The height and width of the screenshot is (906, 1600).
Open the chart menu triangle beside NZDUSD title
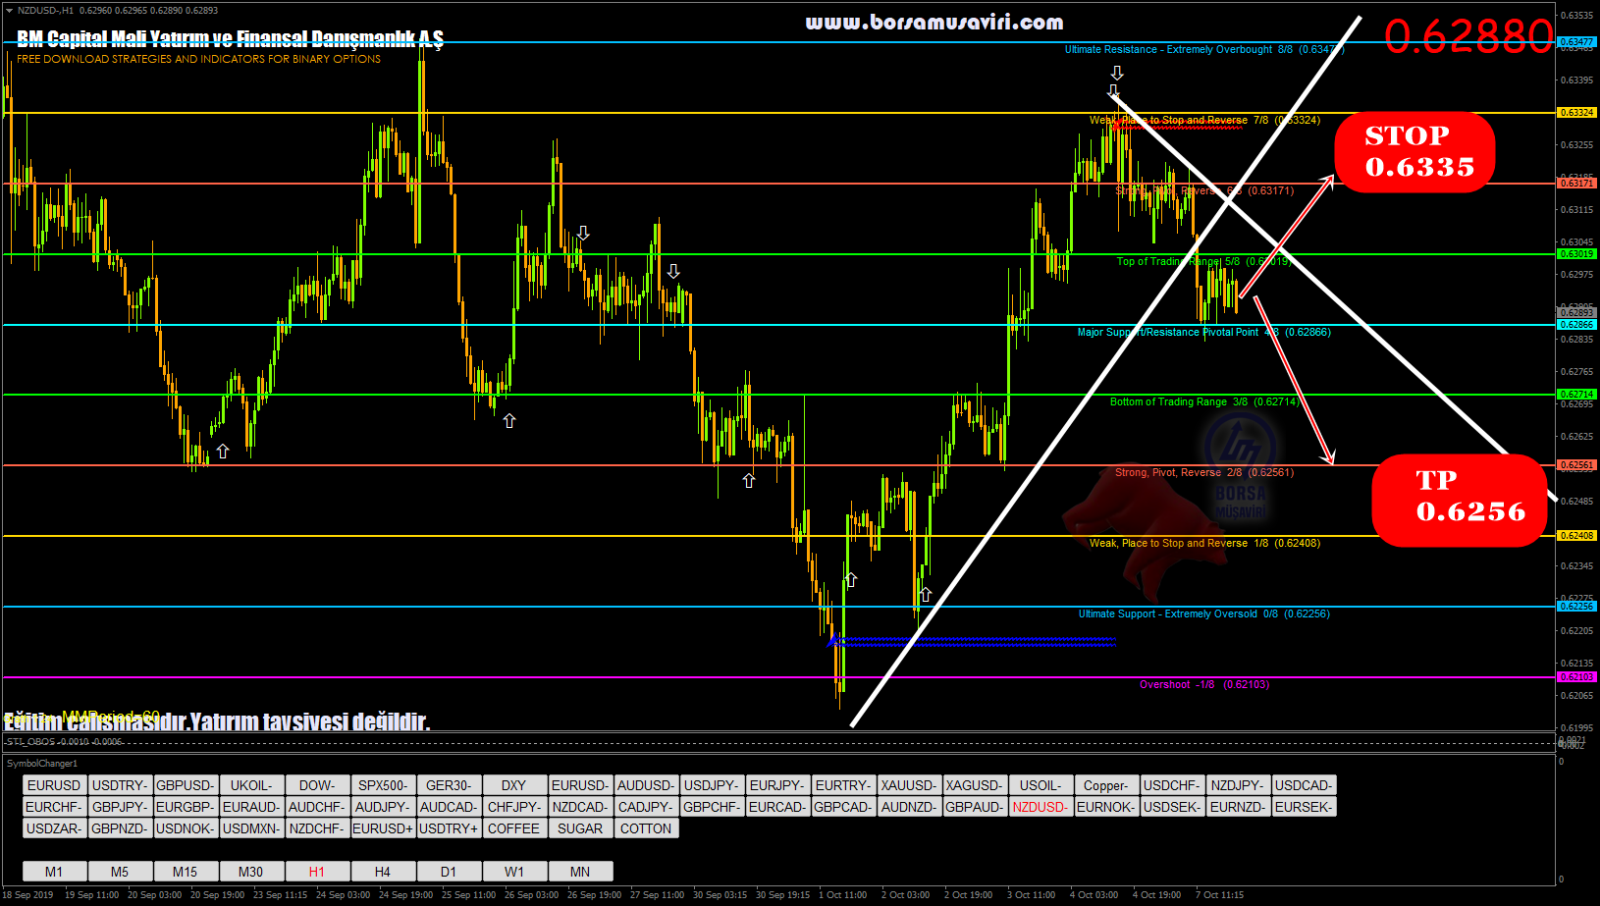click(x=9, y=10)
